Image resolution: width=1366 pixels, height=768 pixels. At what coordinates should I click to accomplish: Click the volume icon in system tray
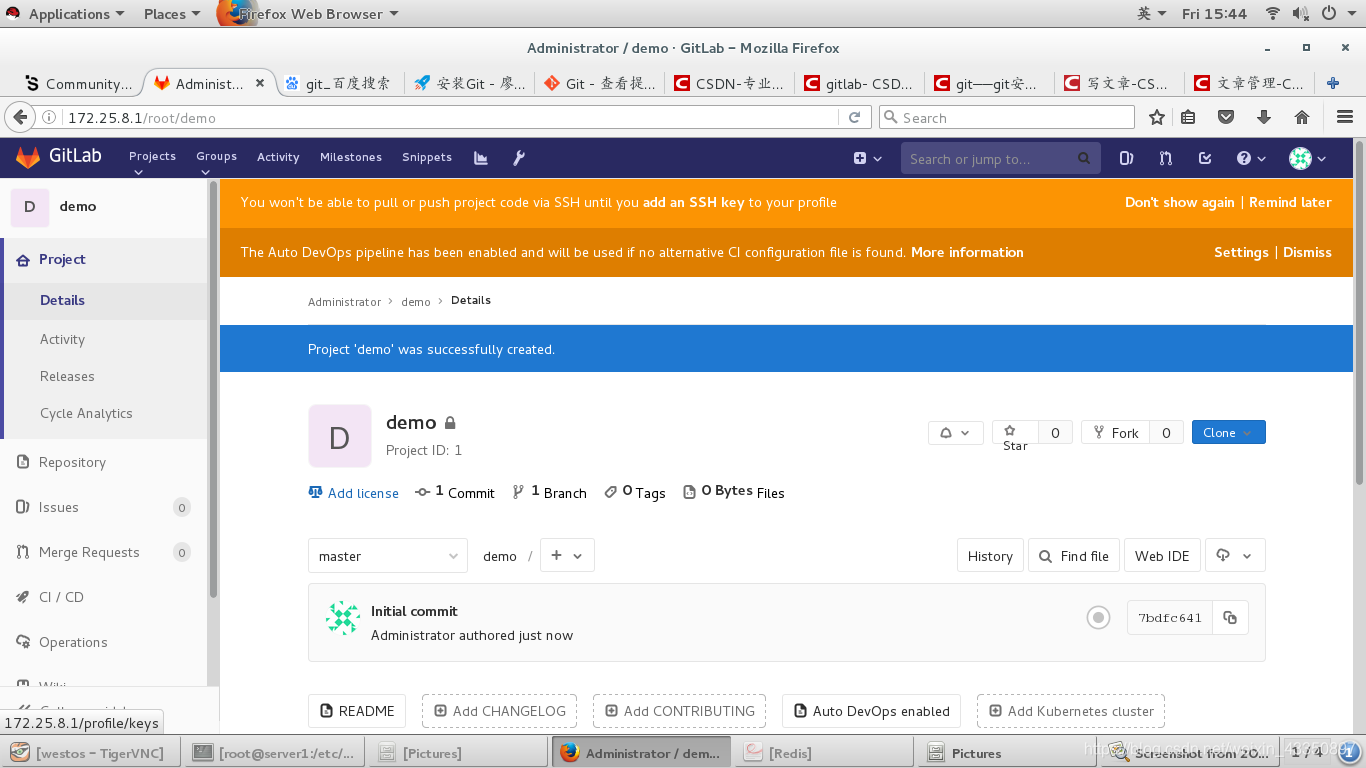(1300, 13)
